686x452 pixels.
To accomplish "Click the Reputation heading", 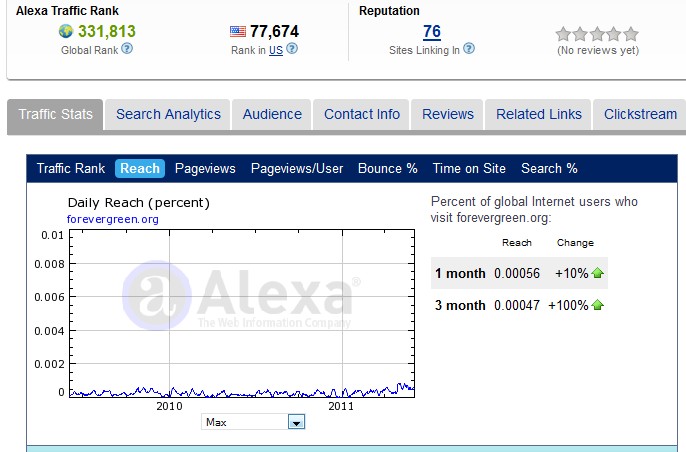I will 389,11.
